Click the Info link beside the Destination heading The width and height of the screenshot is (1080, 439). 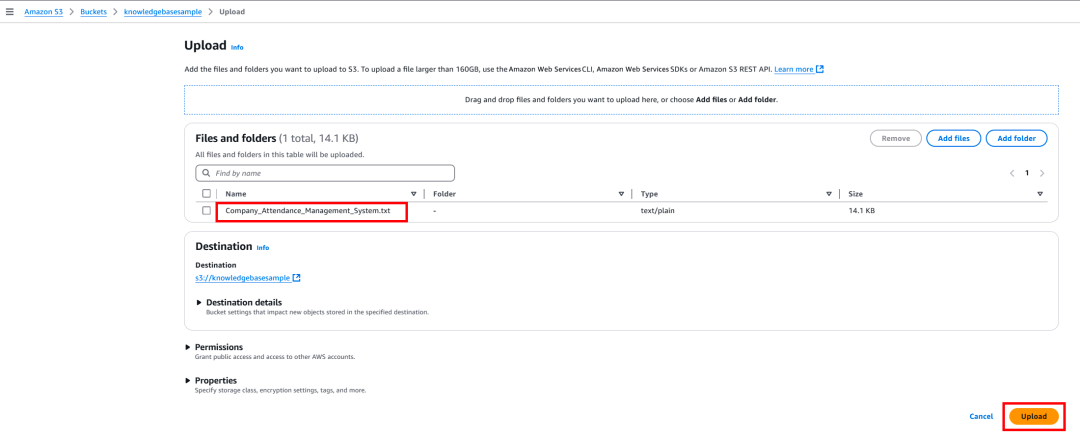pyautogui.click(x=262, y=247)
